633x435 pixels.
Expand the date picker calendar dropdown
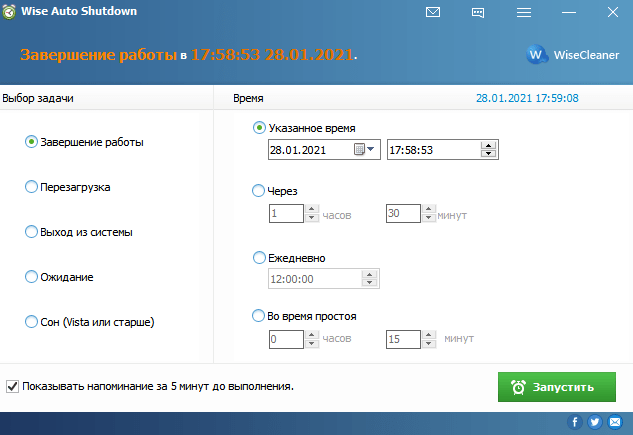365,149
